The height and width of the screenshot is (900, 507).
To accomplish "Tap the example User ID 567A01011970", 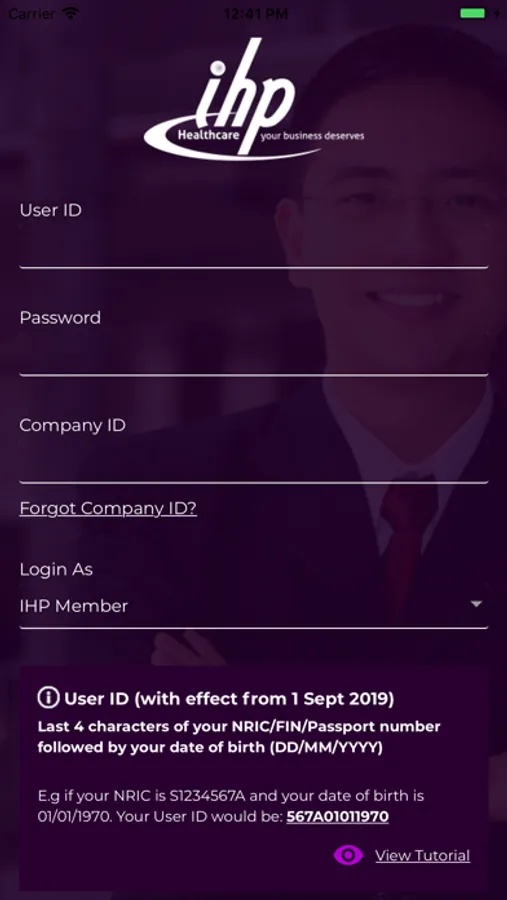I will [338, 816].
